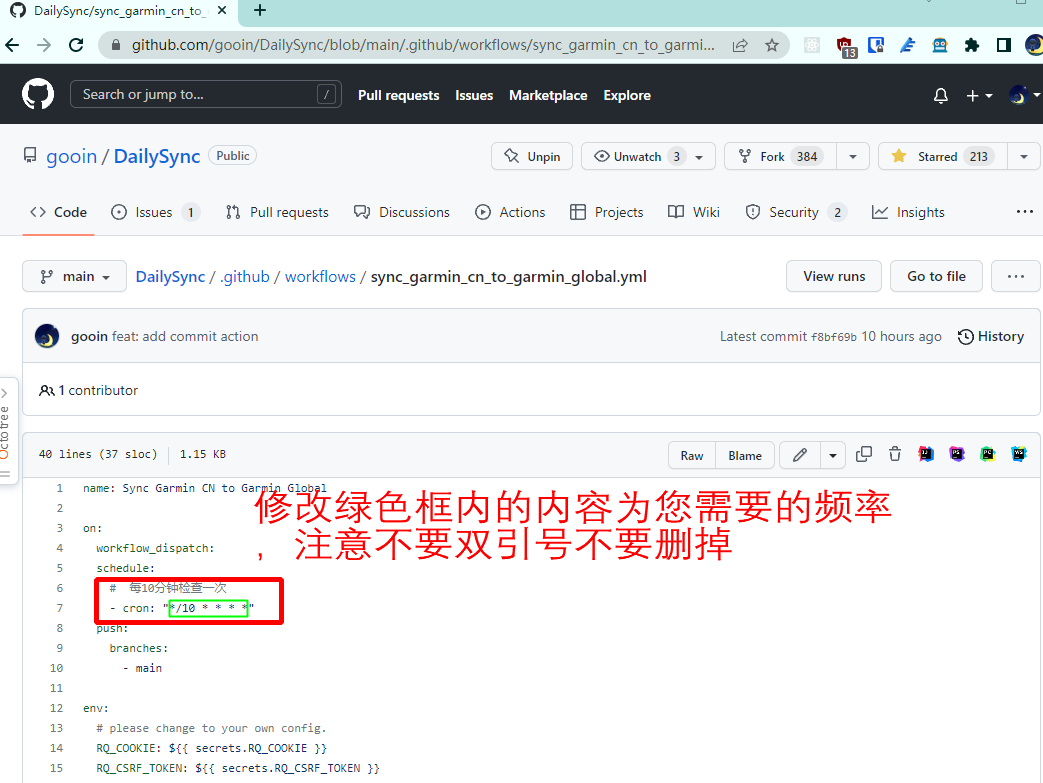Expand Starred lists dropdown arrow

1024,157
